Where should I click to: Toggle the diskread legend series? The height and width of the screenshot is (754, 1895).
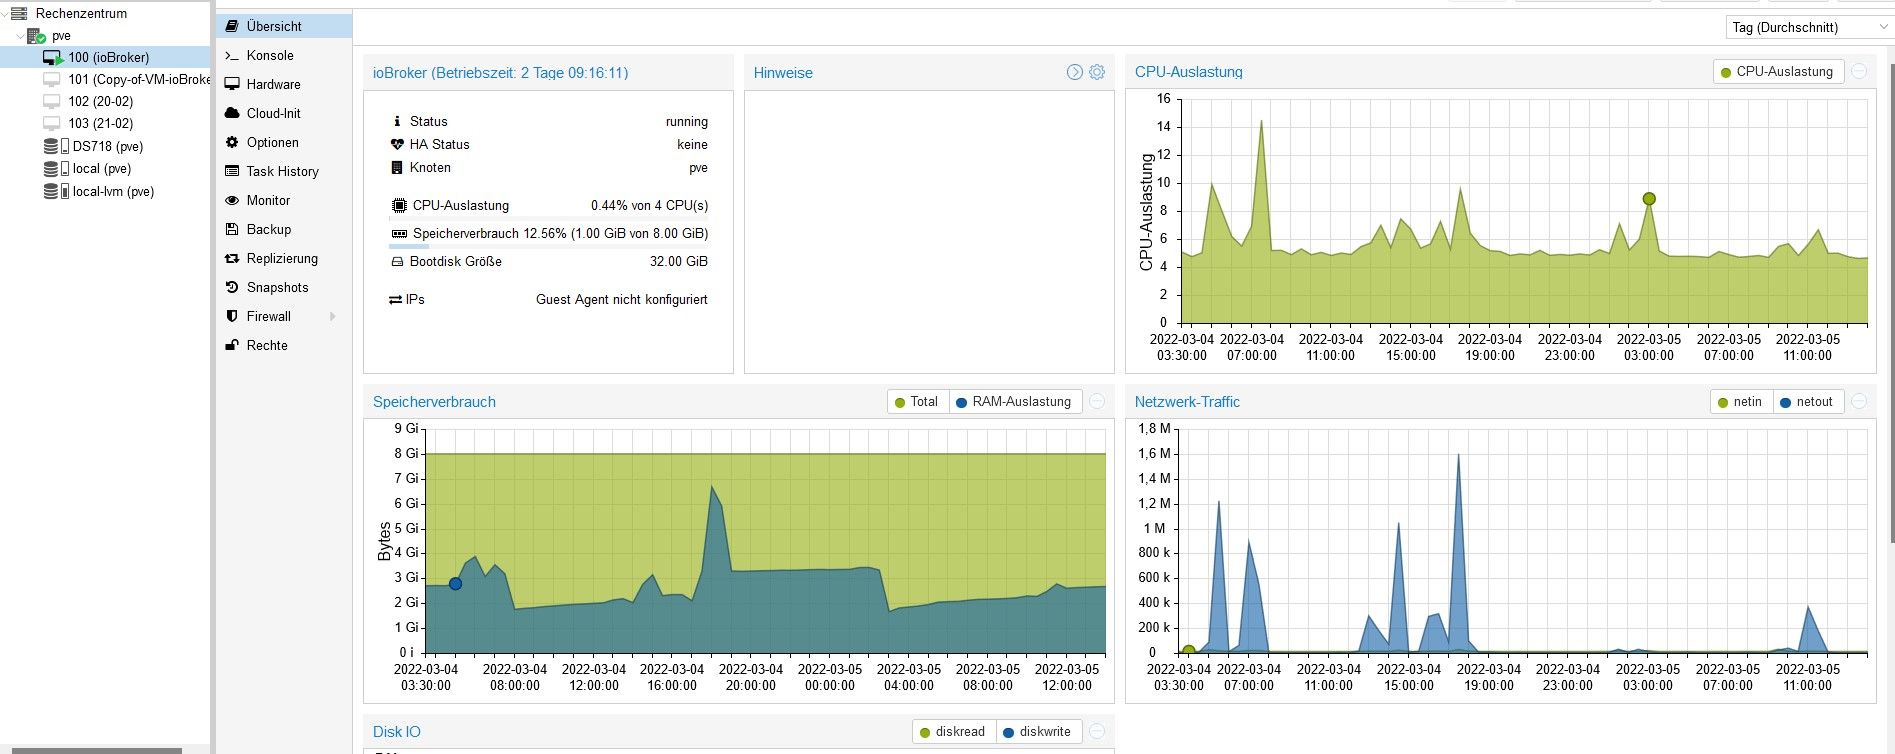tap(953, 732)
